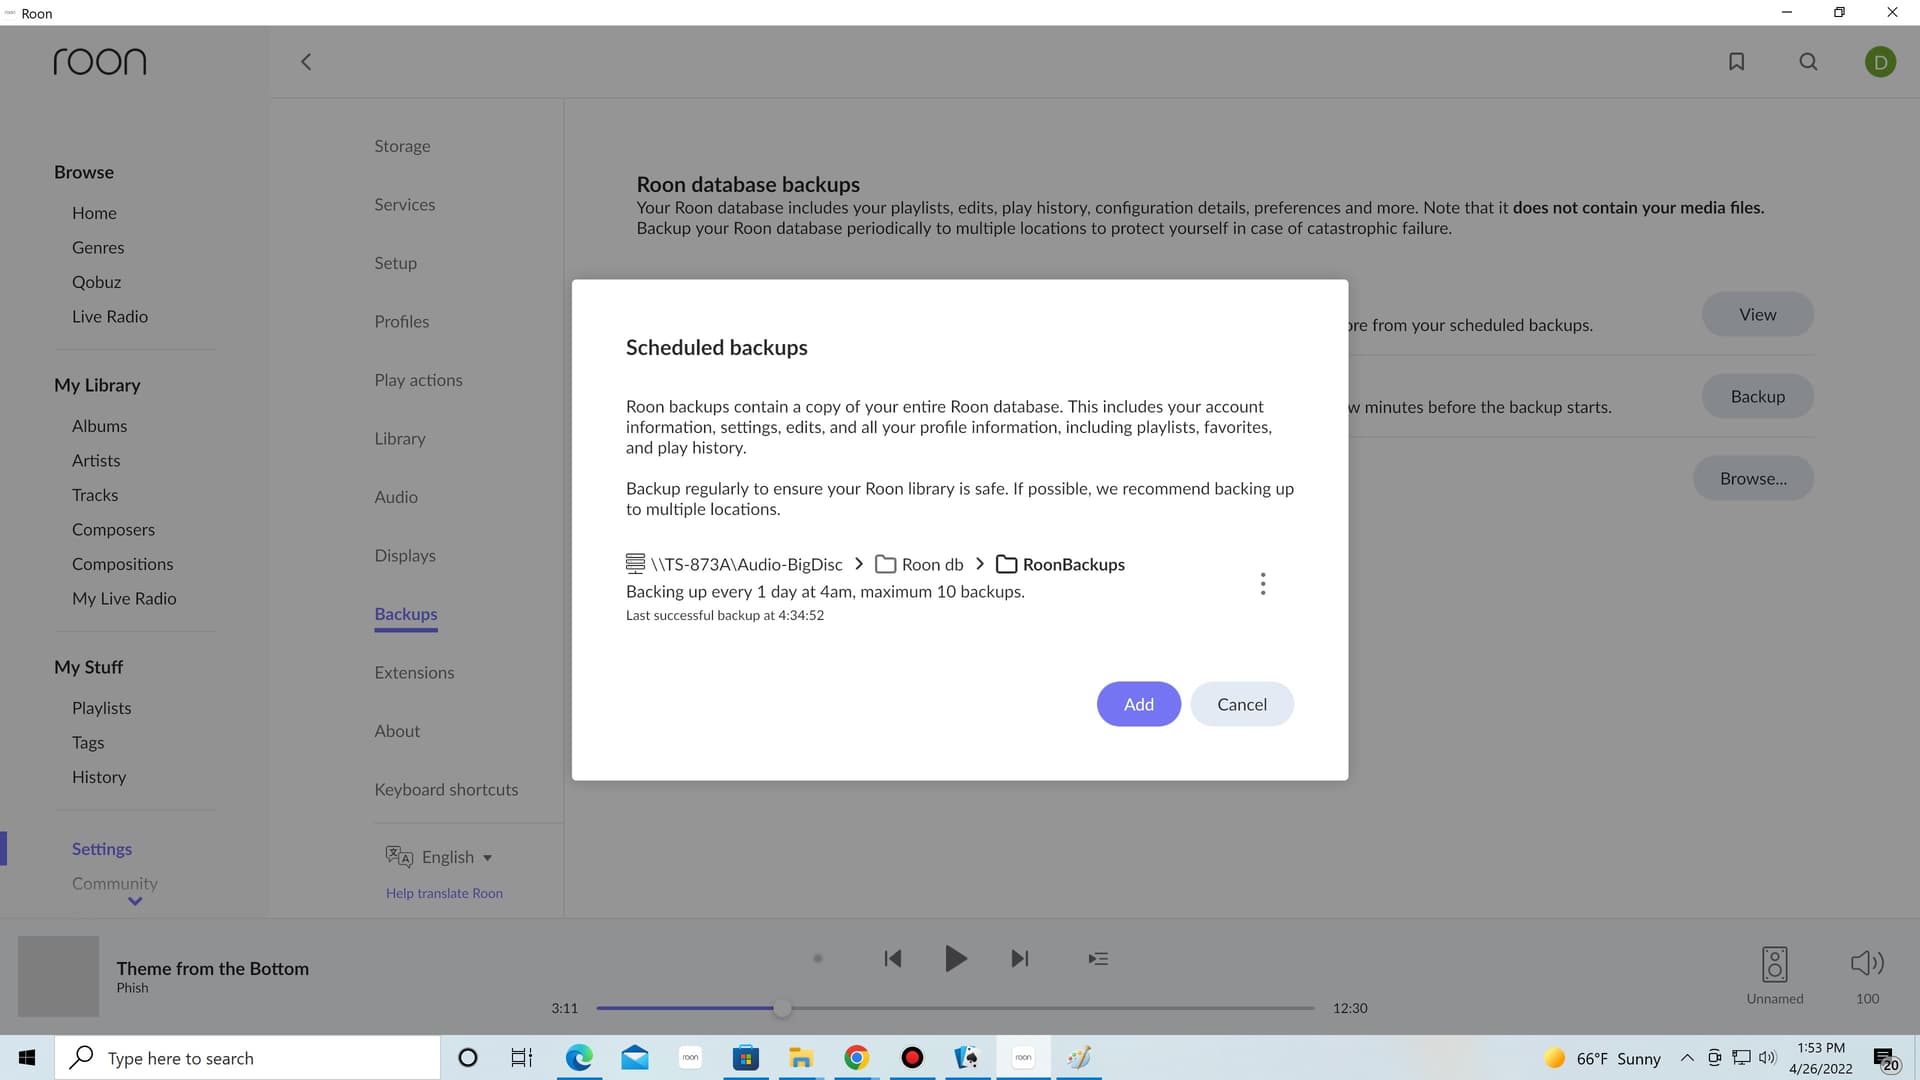This screenshot has width=1920, height=1080.
Task: Open Microsoft Store from taskbar
Action: point(745,1058)
